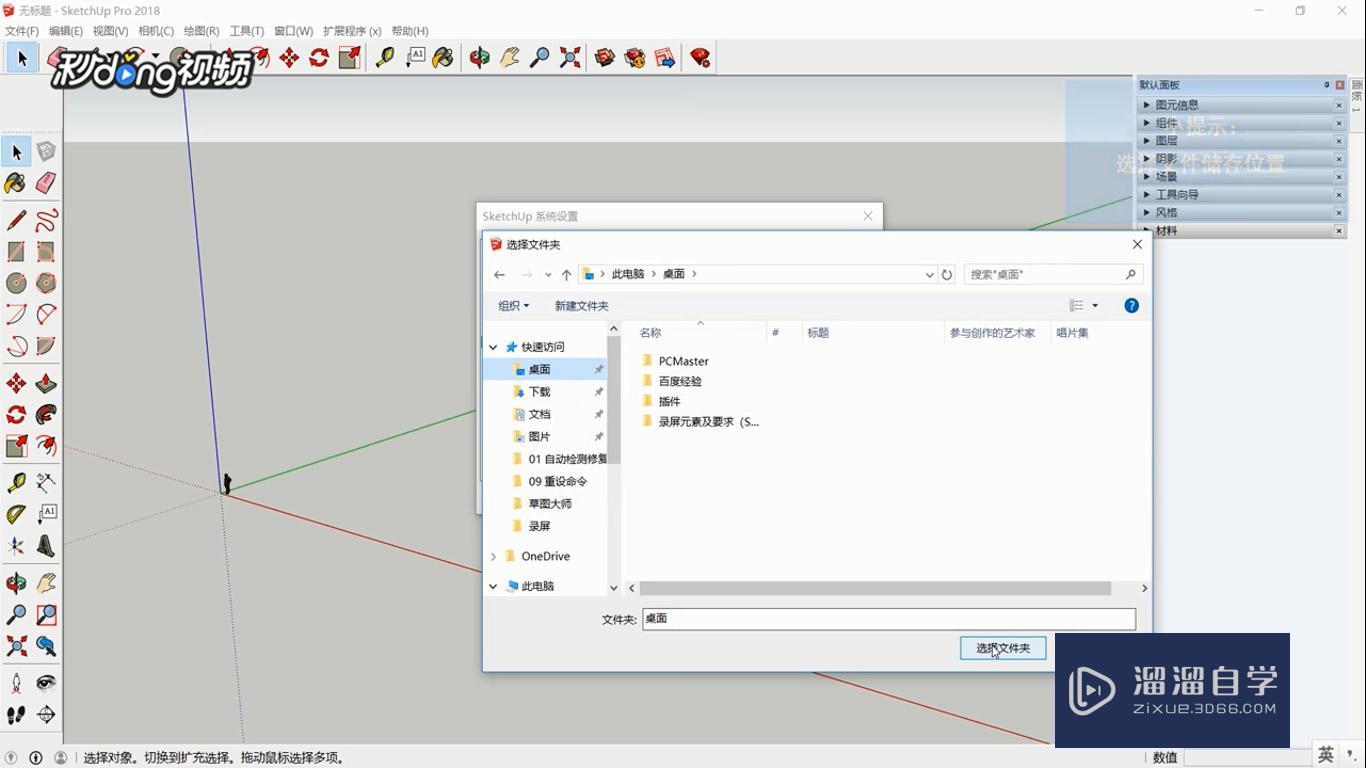Open the 扩展程序(x) menu
This screenshot has height=768, width=1366.
pos(352,31)
